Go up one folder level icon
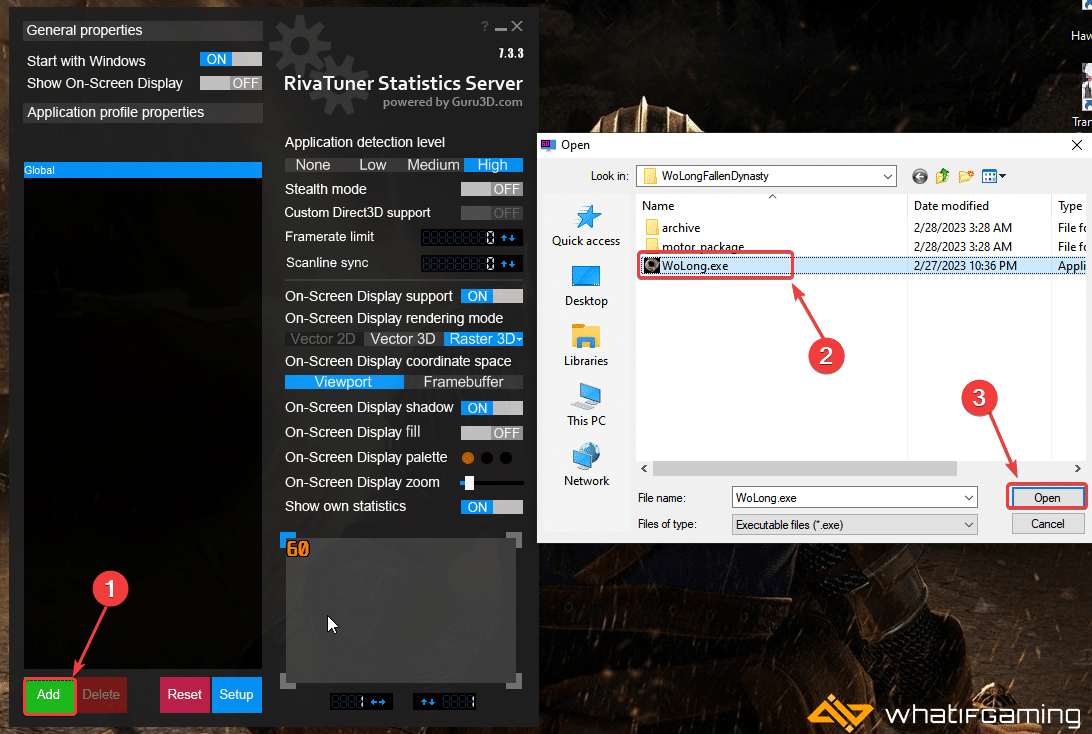The width and height of the screenshot is (1092, 734). tap(942, 176)
